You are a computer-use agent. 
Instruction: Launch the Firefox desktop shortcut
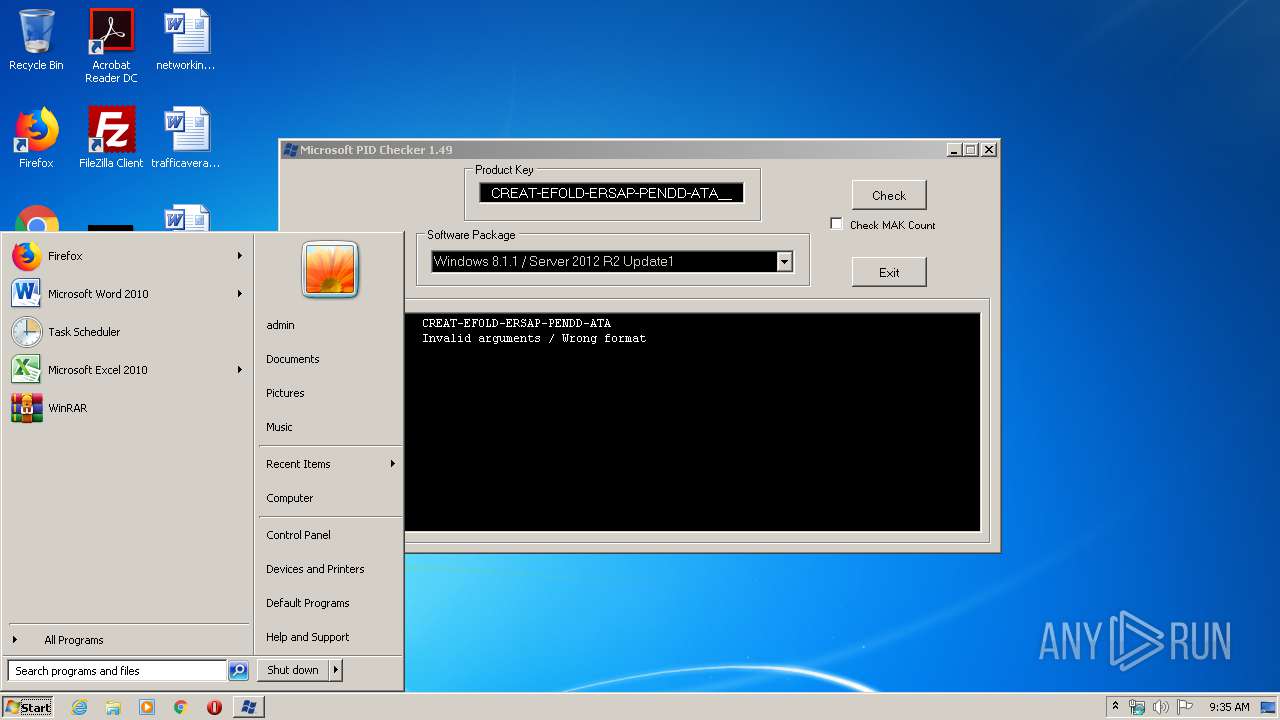36,138
